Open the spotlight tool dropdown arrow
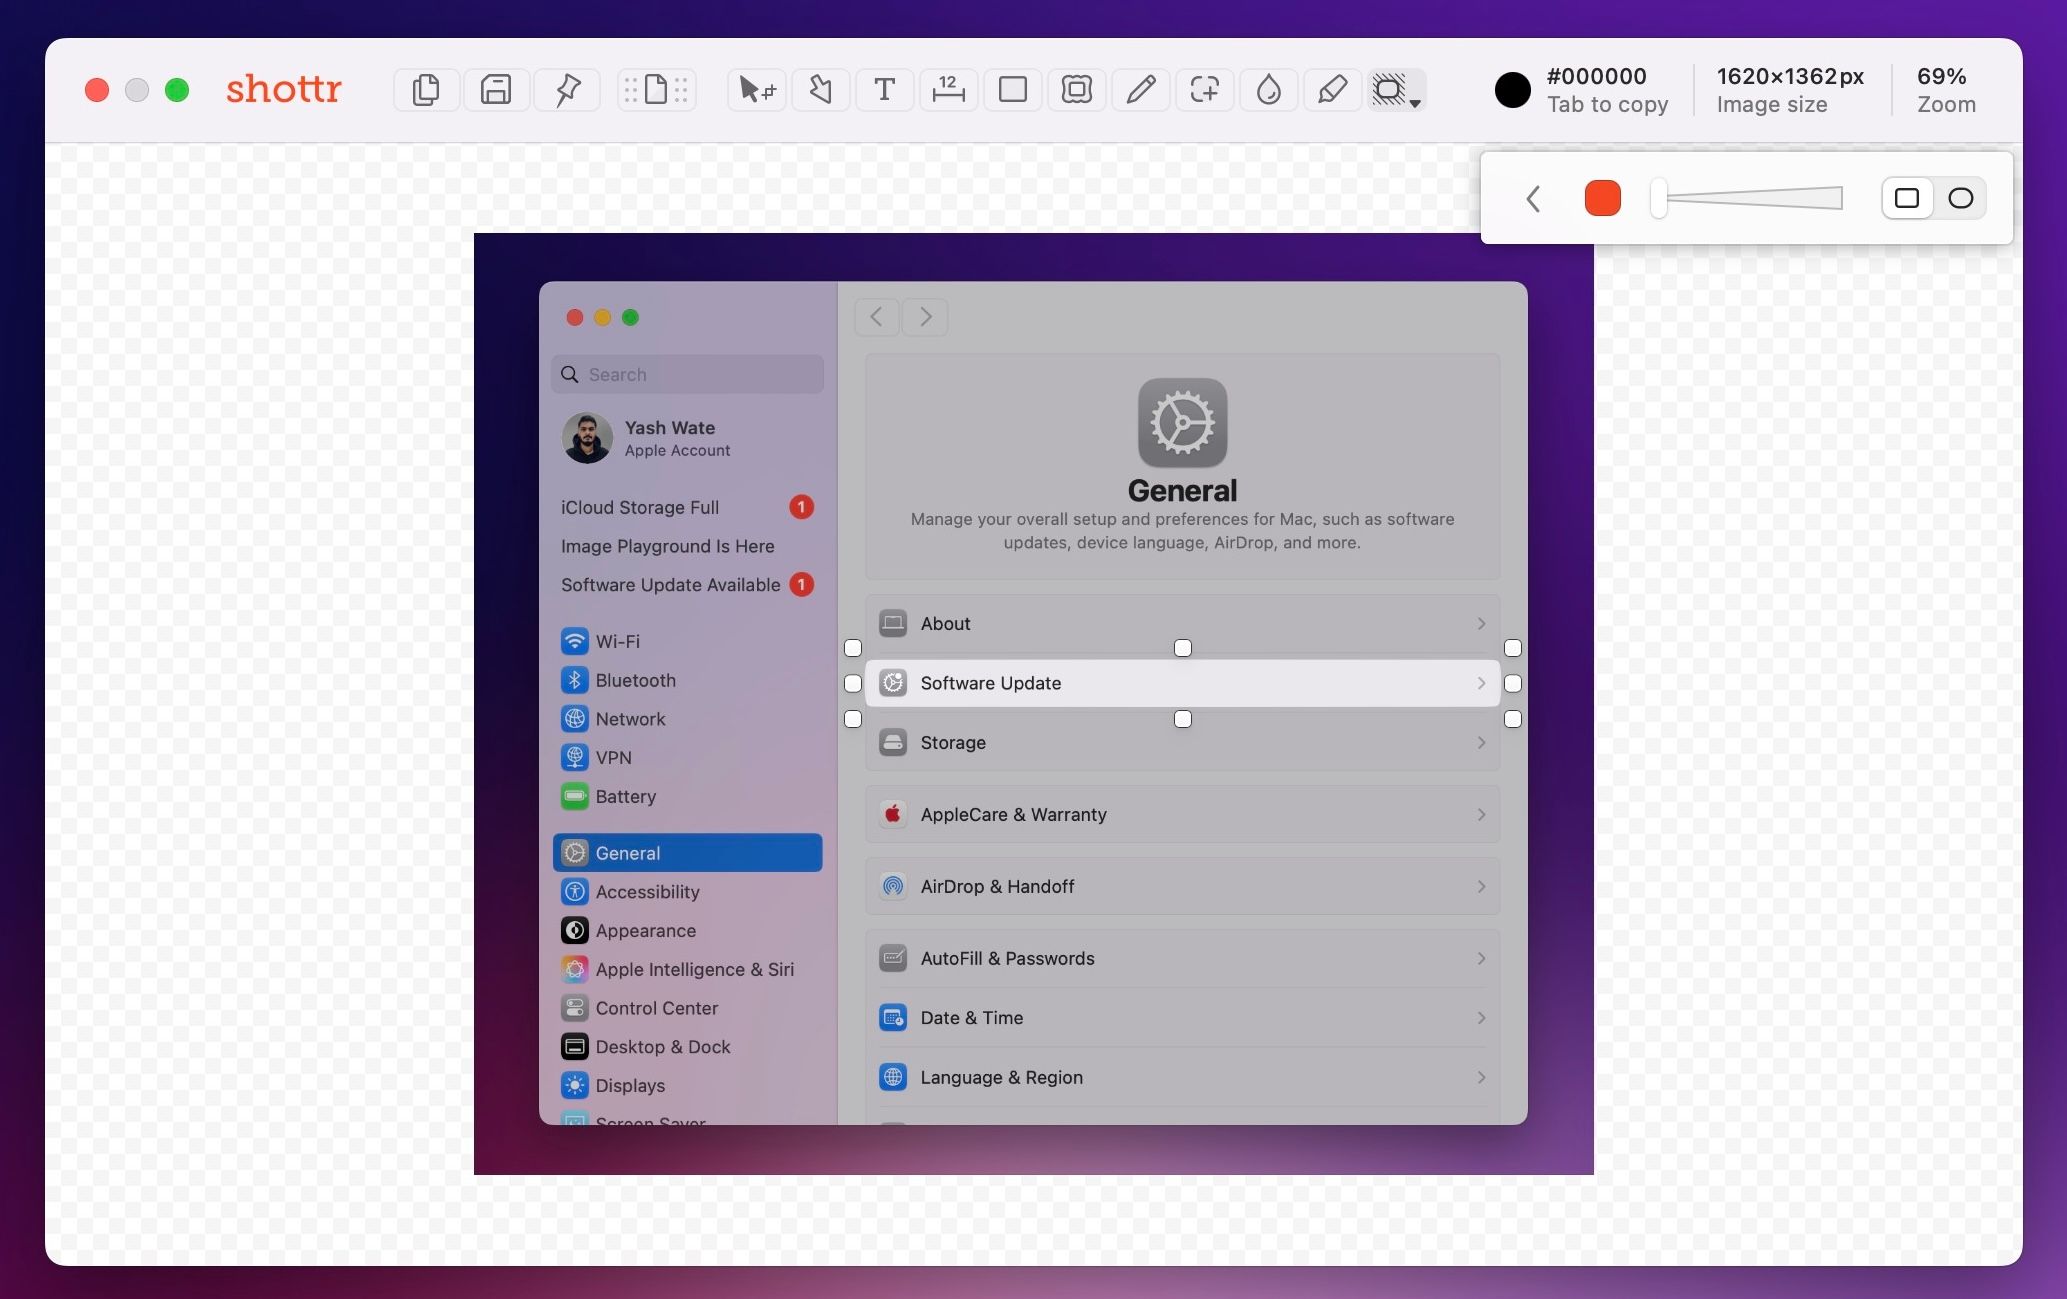Image resolution: width=2067 pixels, height=1299 pixels. coord(1415,104)
